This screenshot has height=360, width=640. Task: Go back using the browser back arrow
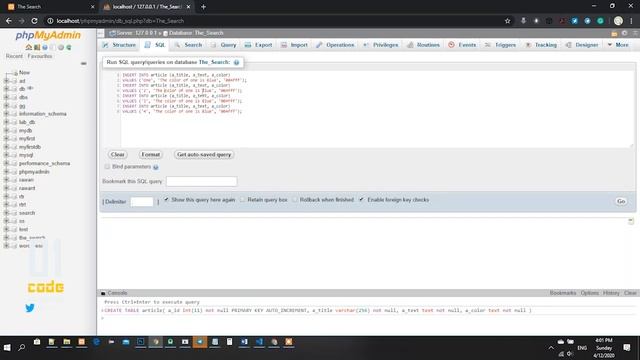9,21
